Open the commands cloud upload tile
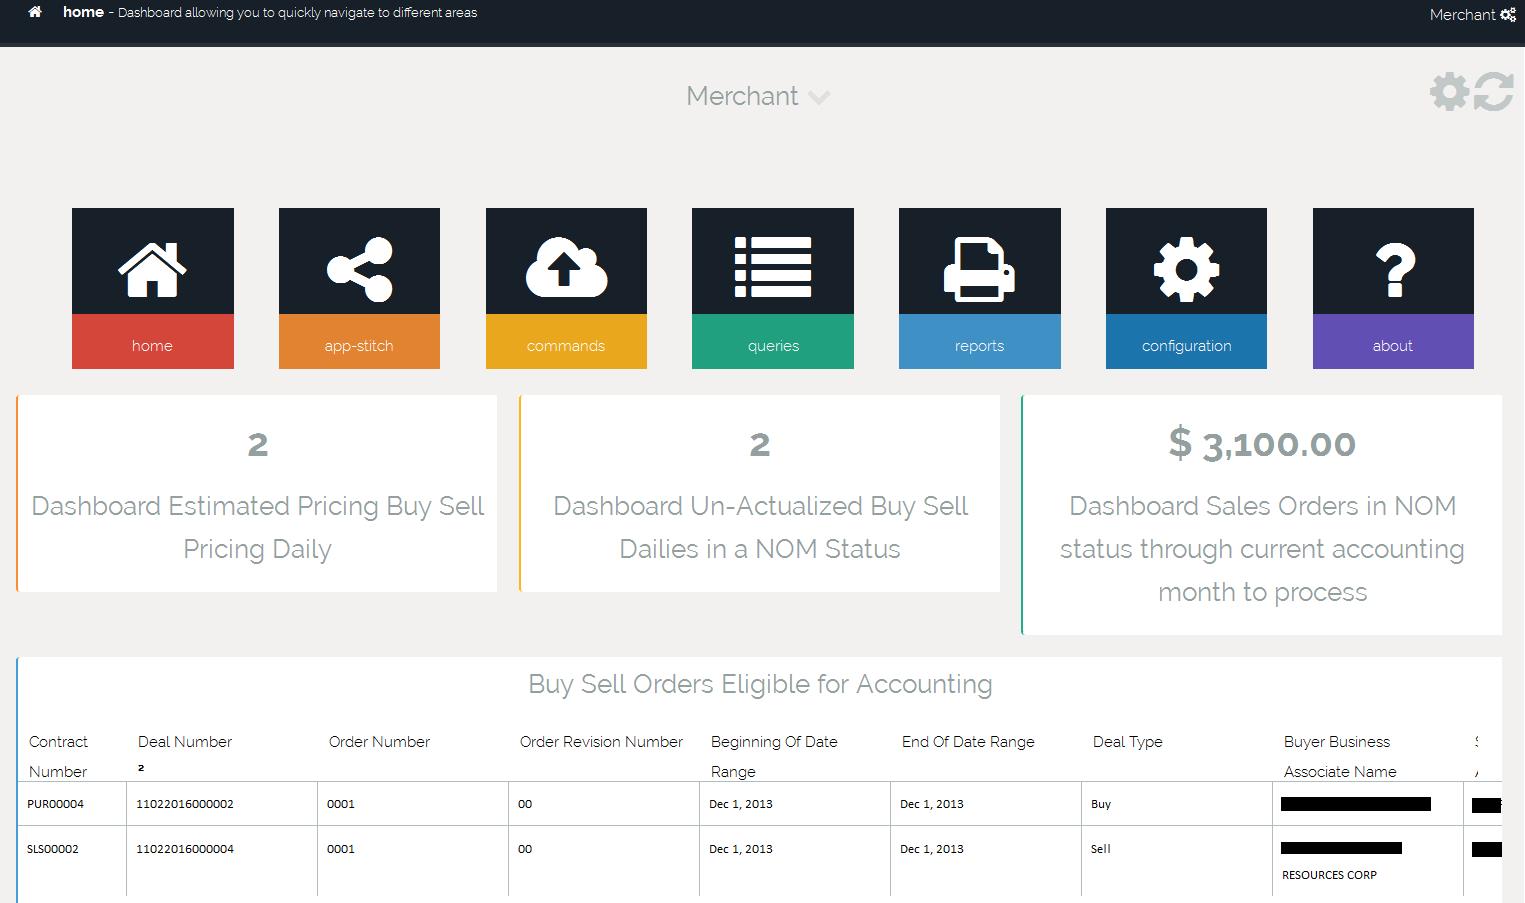 [x=566, y=268]
